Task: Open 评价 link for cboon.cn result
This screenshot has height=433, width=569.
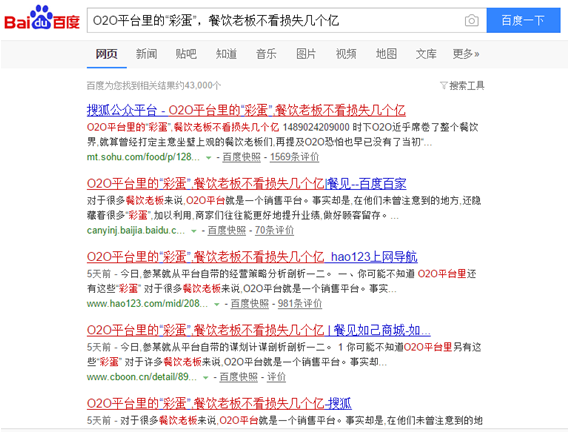Action: [x=277, y=377]
